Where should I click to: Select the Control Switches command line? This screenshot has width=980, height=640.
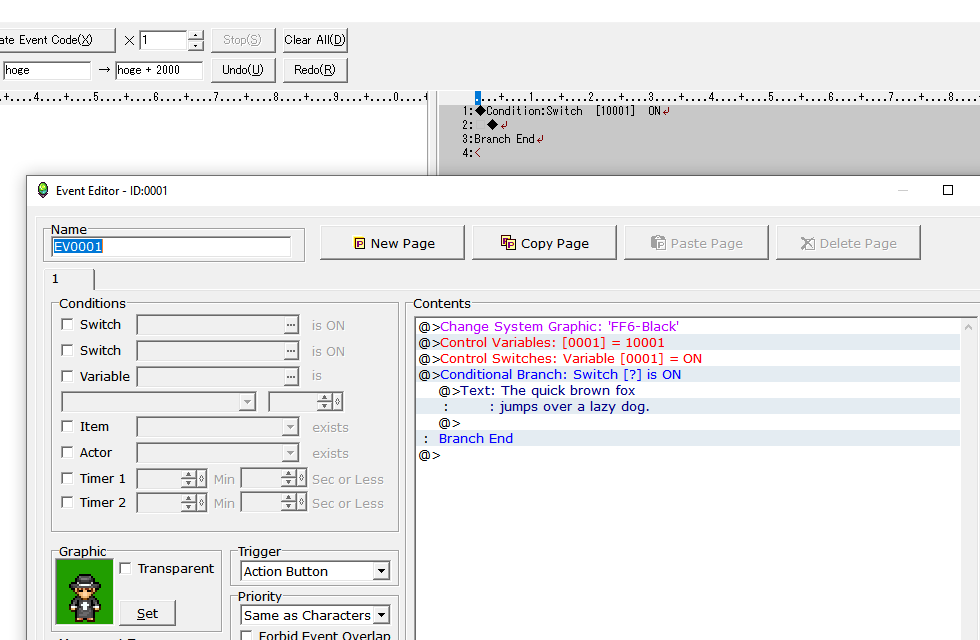(x=688, y=359)
